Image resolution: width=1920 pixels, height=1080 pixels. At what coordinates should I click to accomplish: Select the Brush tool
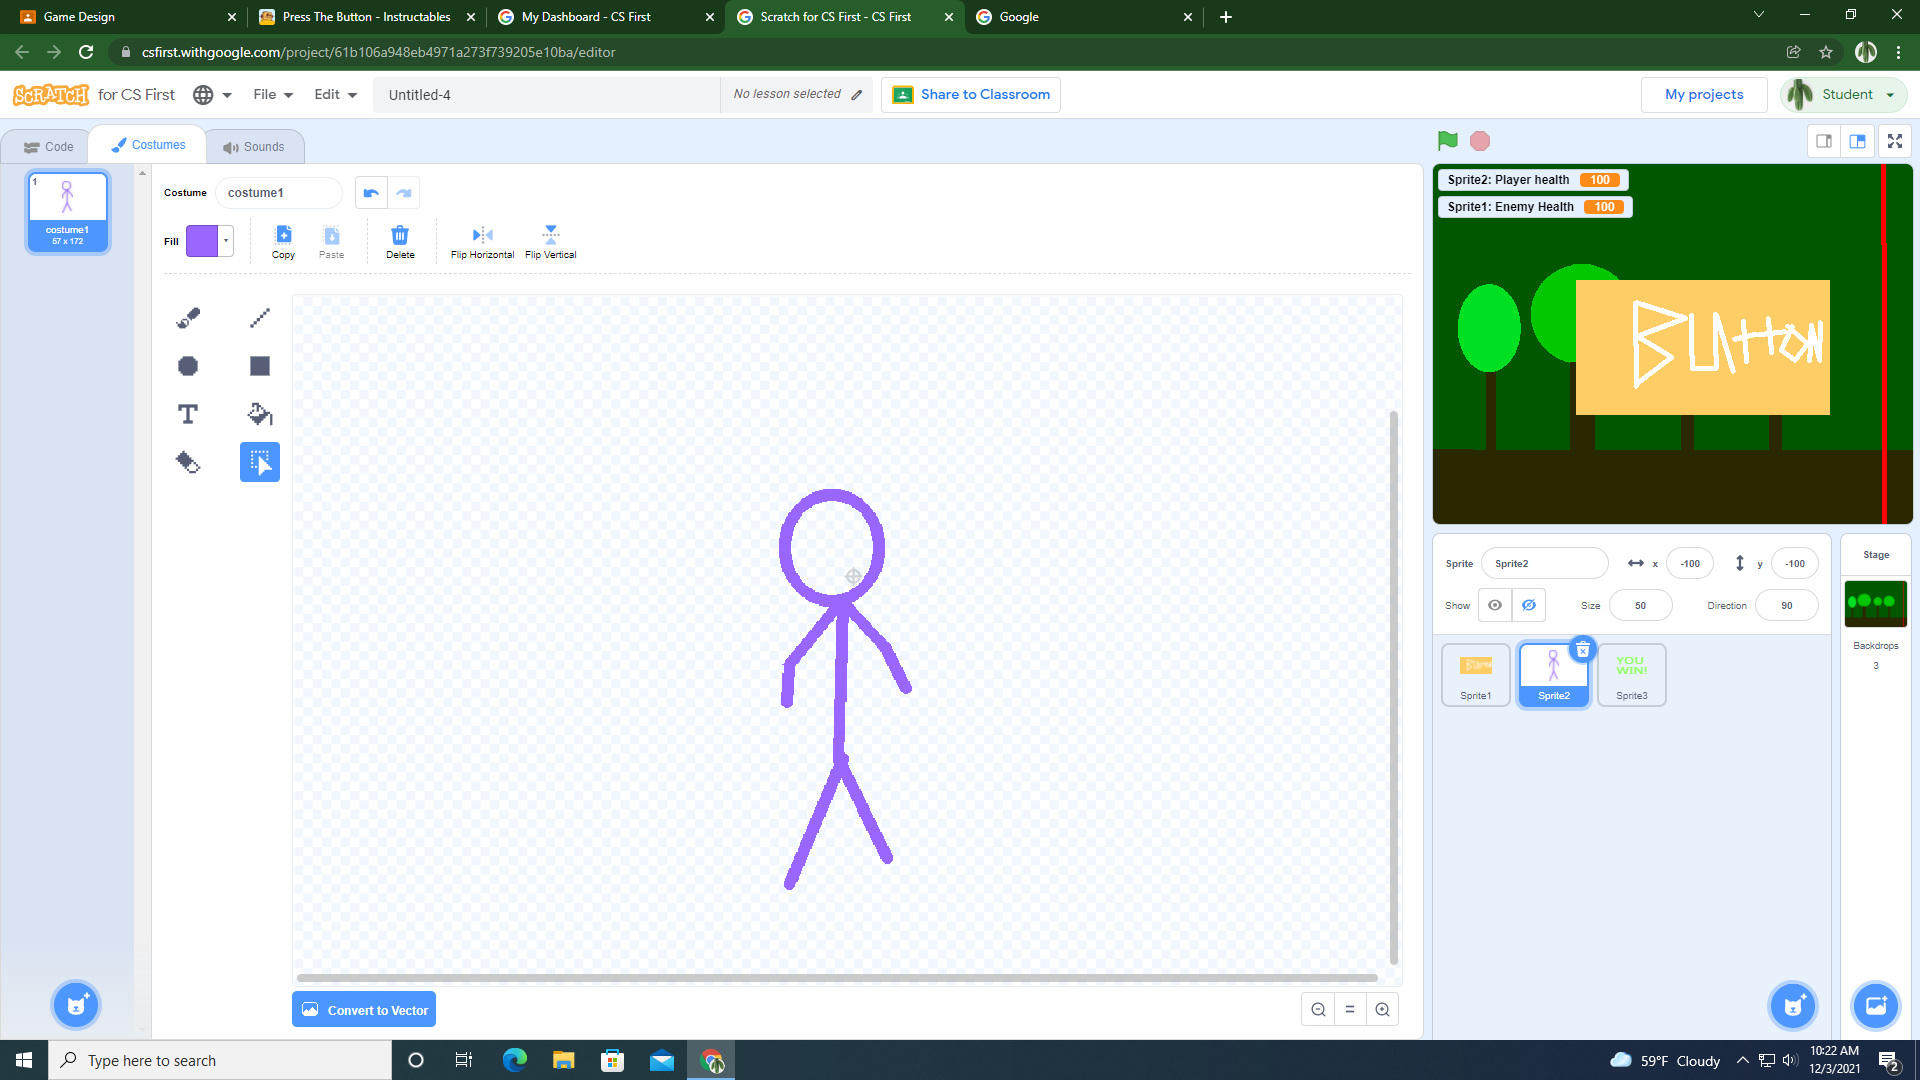click(x=188, y=317)
